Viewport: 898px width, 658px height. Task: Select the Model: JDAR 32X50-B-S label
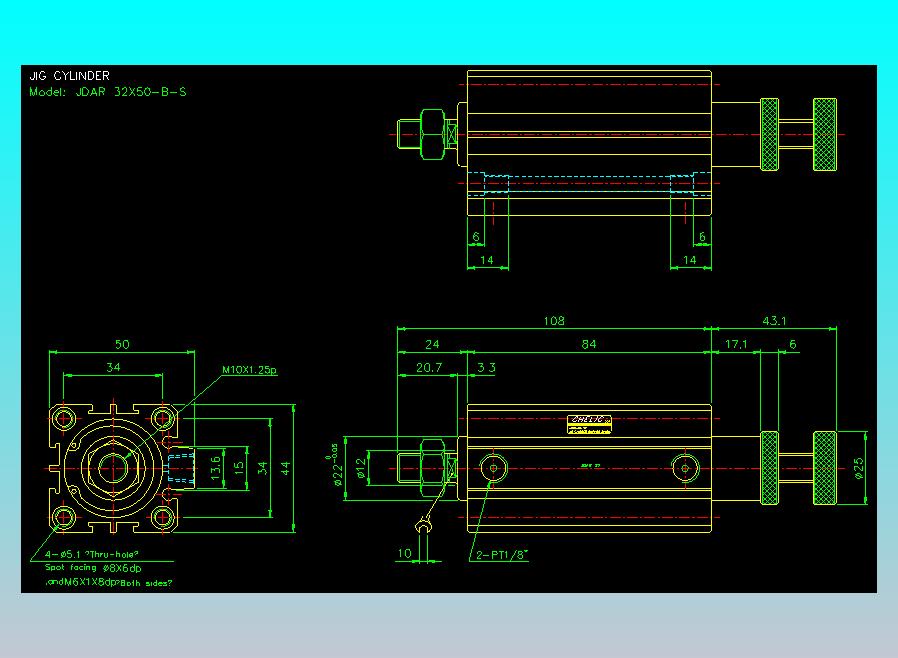point(108,92)
